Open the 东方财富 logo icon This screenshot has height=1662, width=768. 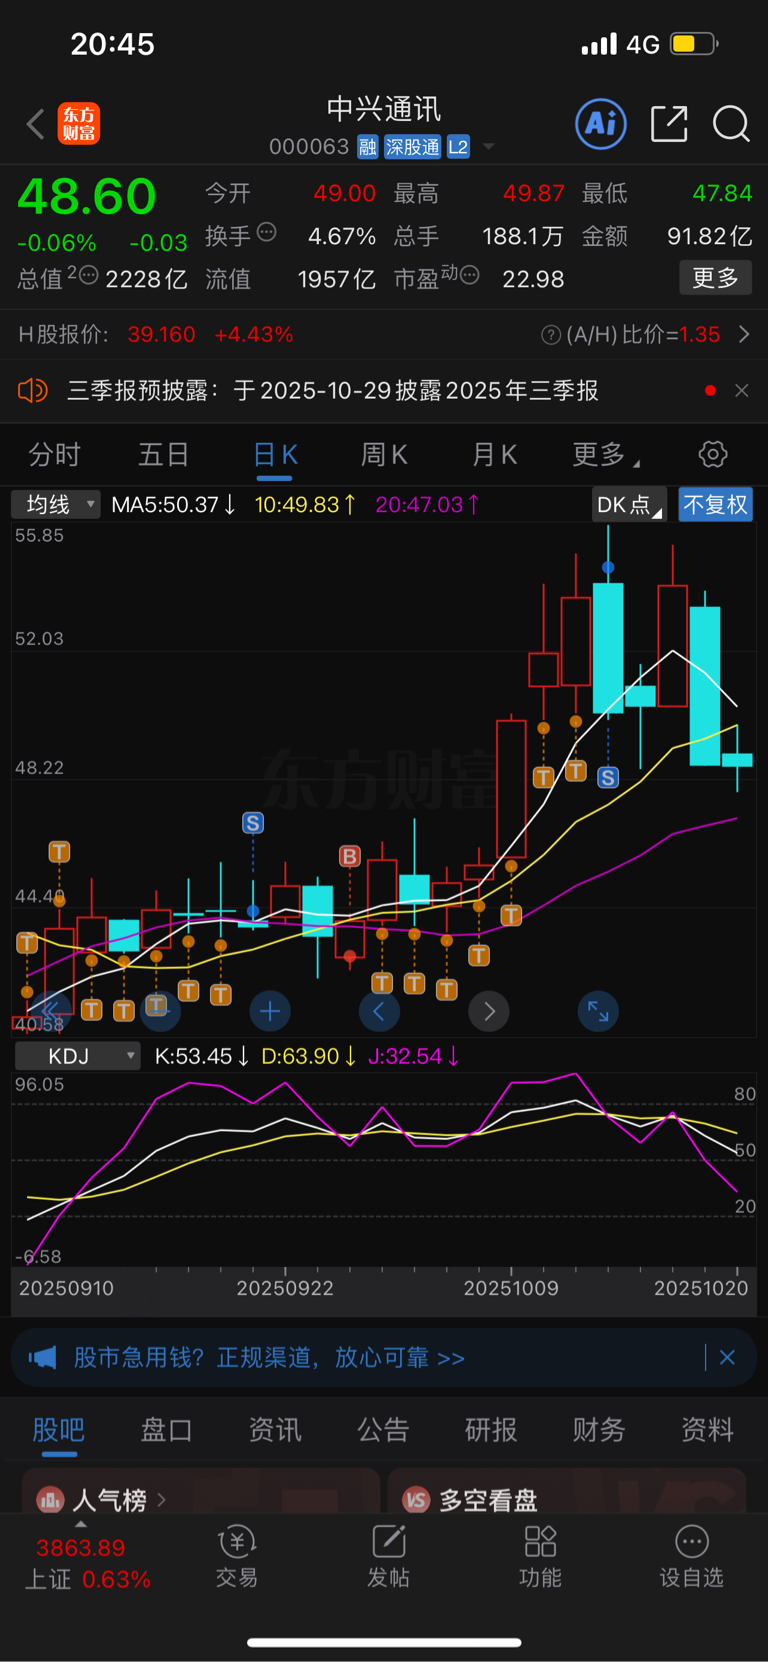tap(79, 124)
